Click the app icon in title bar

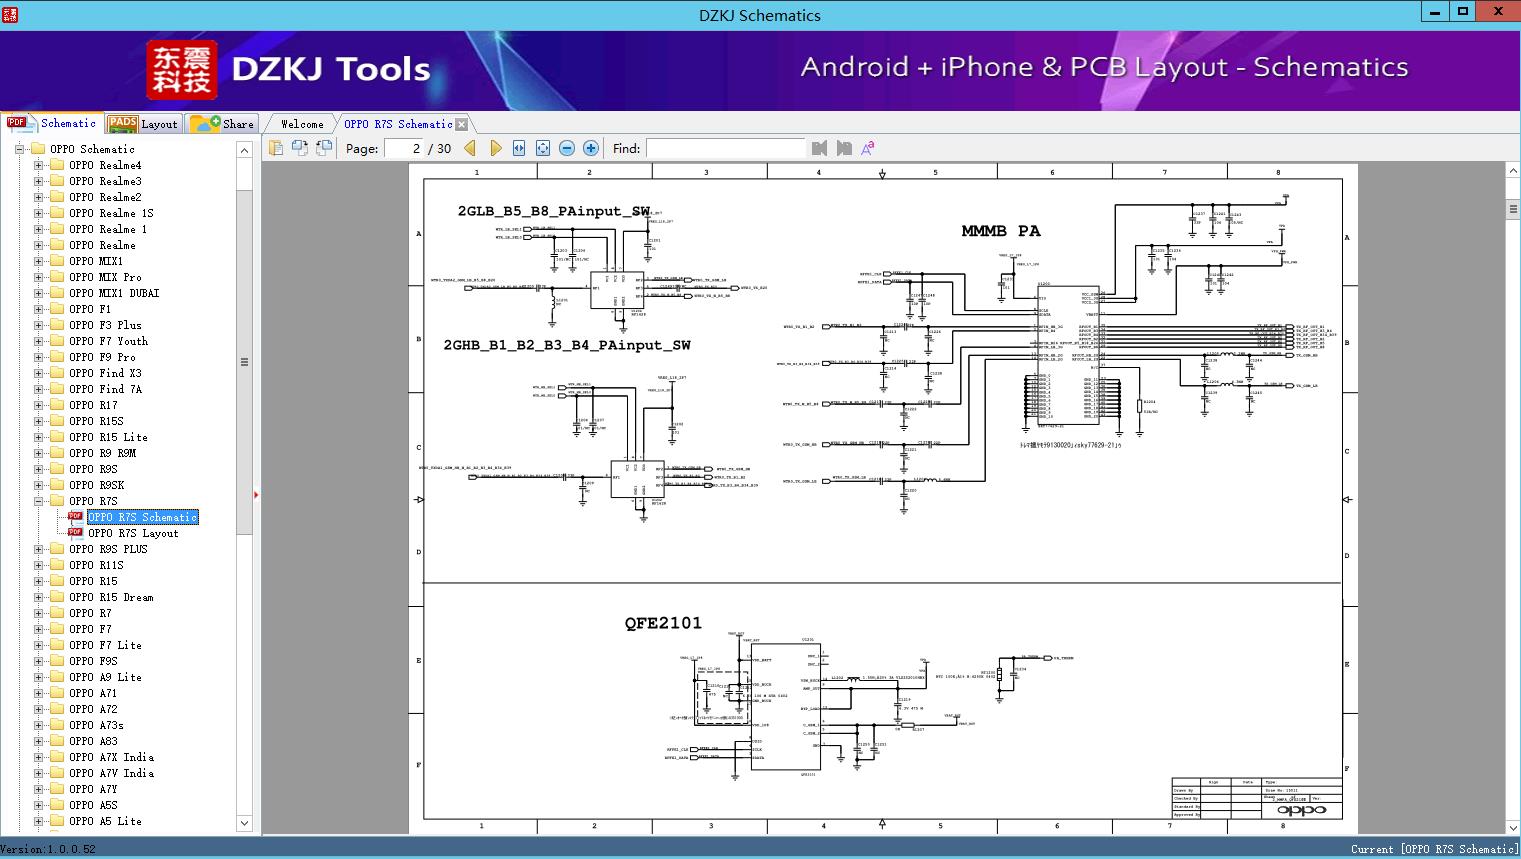click(10, 15)
